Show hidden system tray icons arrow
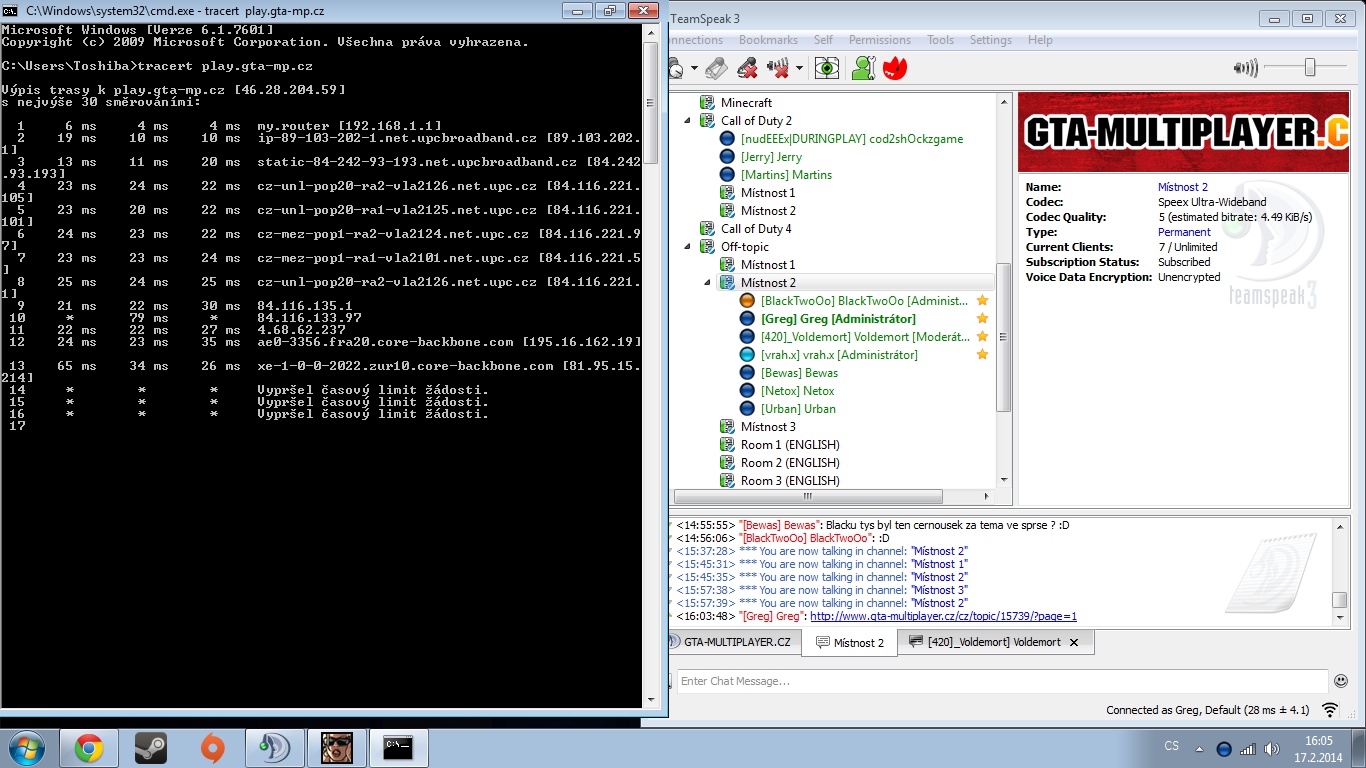 [1199, 748]
